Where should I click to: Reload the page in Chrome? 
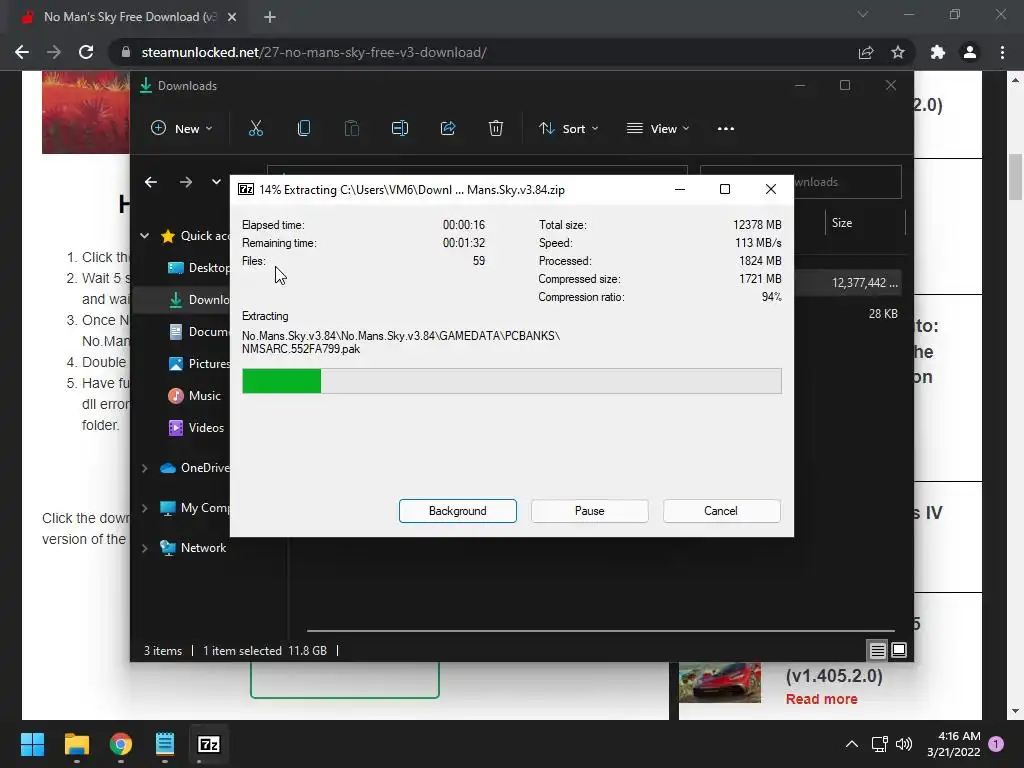(86, 52)
